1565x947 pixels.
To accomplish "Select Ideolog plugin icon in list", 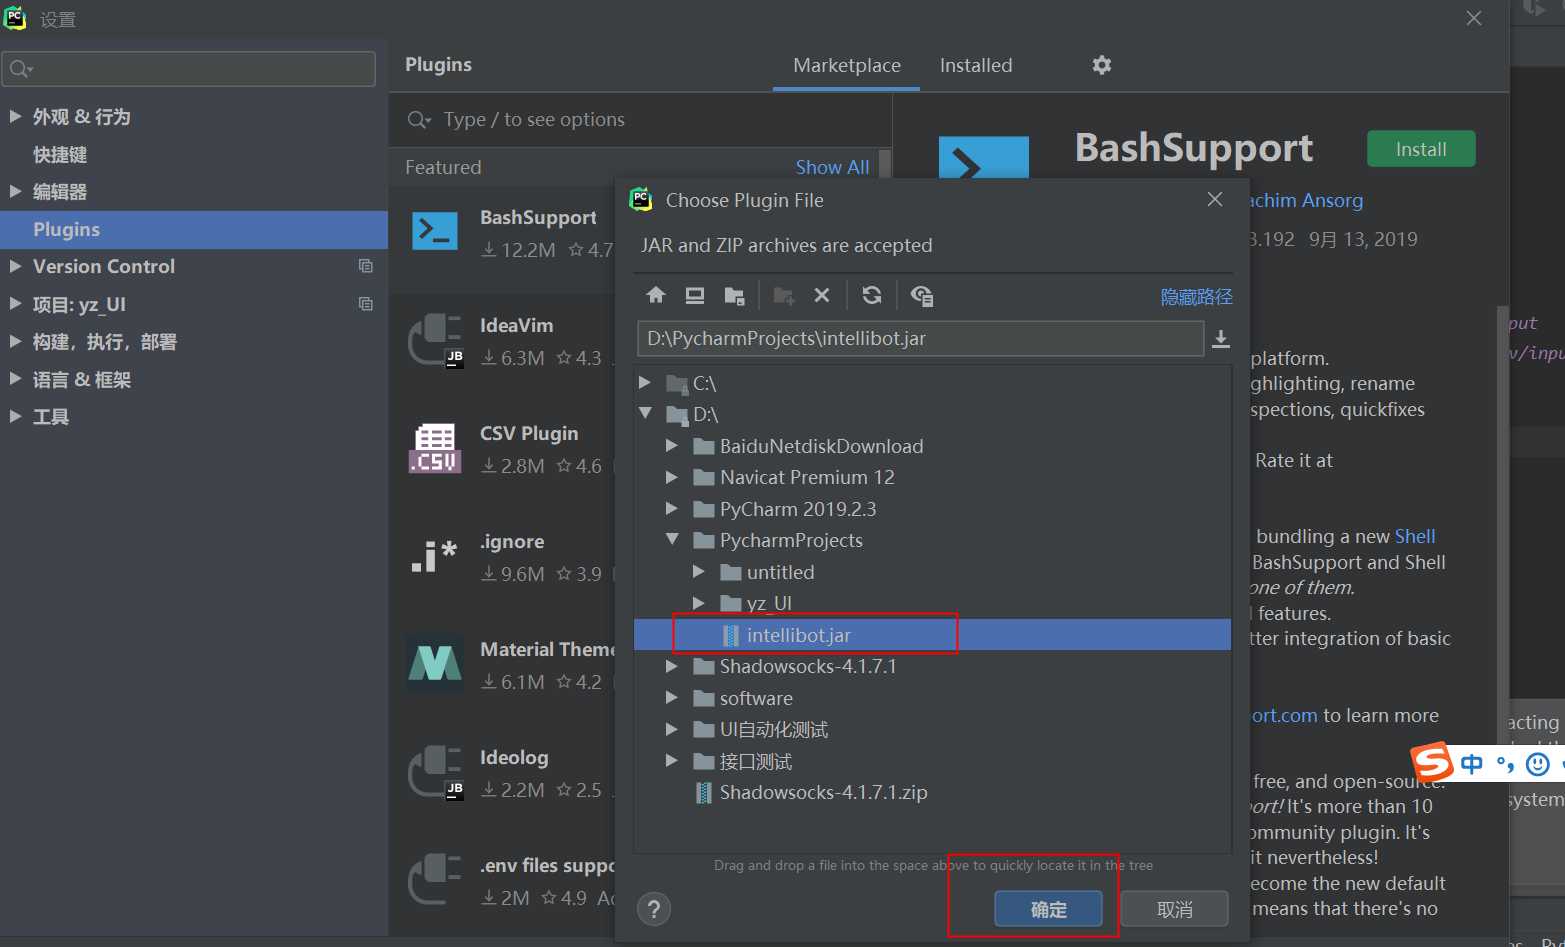I will click(x=435, y=772).
